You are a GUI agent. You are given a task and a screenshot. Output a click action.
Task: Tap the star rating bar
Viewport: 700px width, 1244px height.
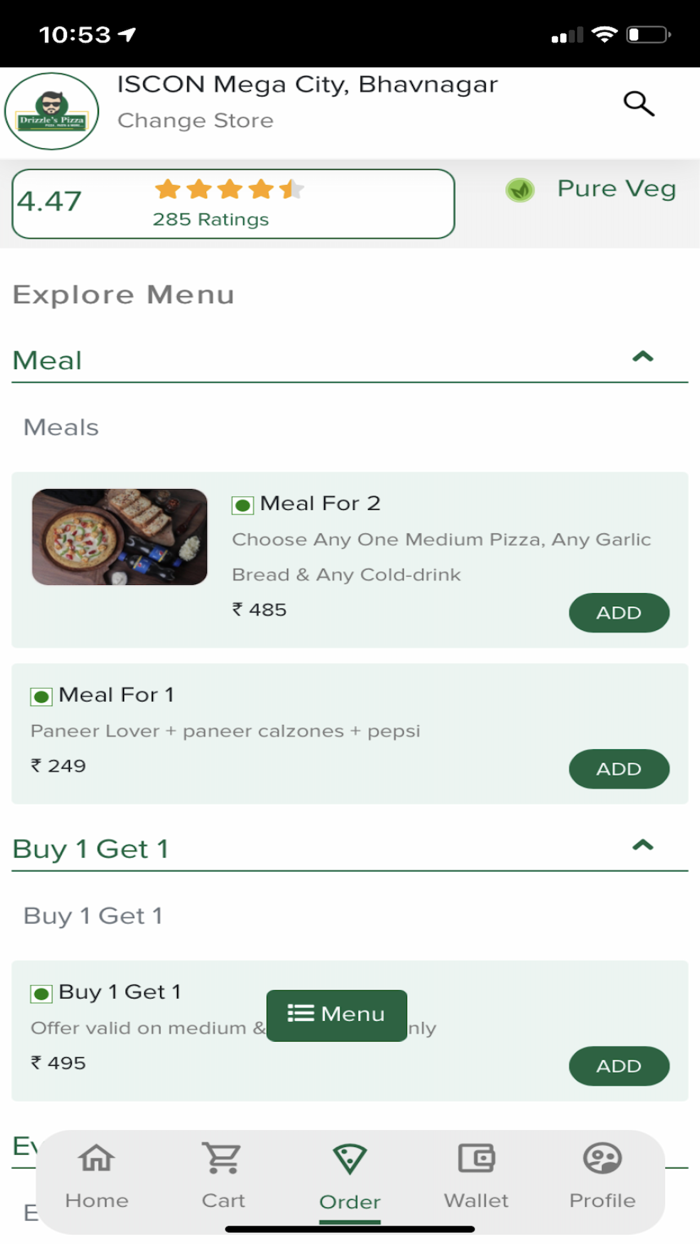point(229,189)
